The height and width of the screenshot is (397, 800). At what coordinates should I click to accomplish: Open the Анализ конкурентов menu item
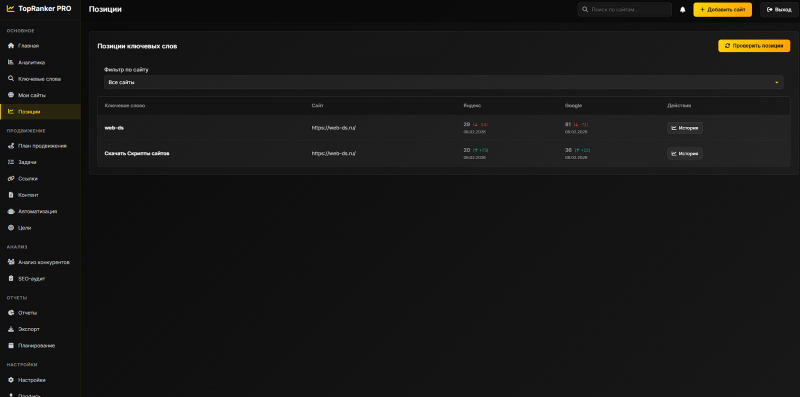tap(40, 262)
